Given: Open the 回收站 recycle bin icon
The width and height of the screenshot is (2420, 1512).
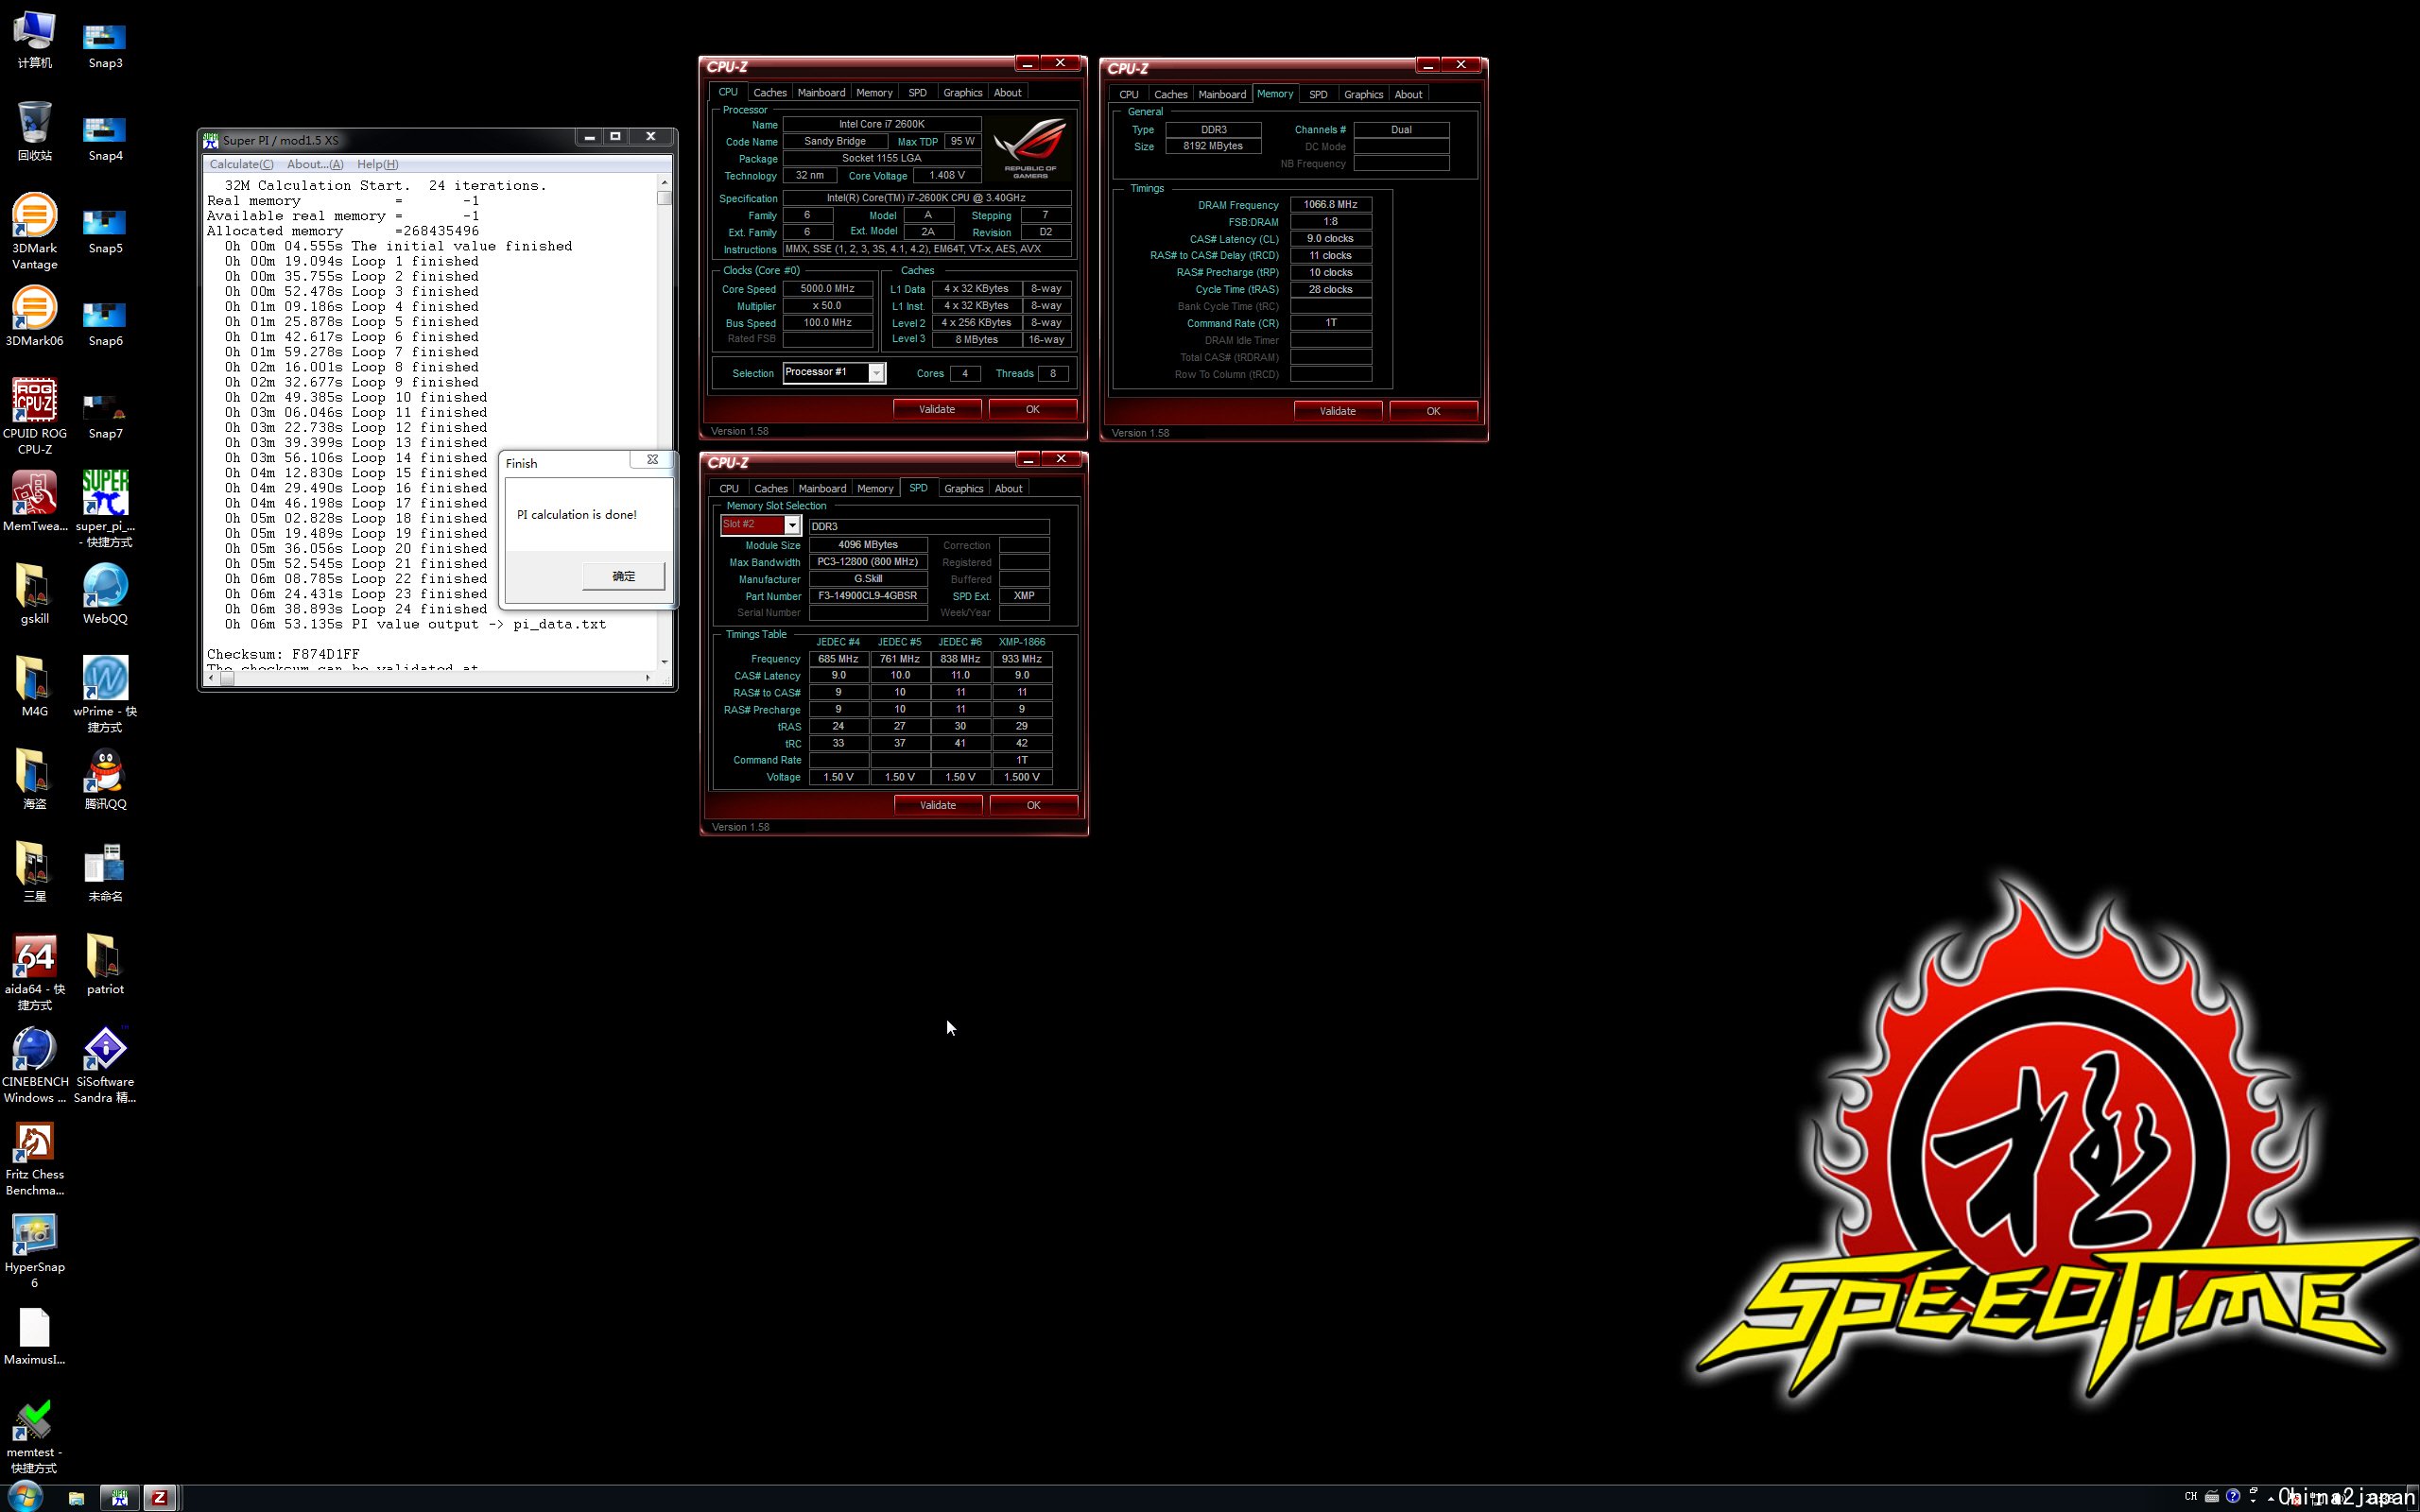Looking at the screenshot, I should tap(35, 132).
